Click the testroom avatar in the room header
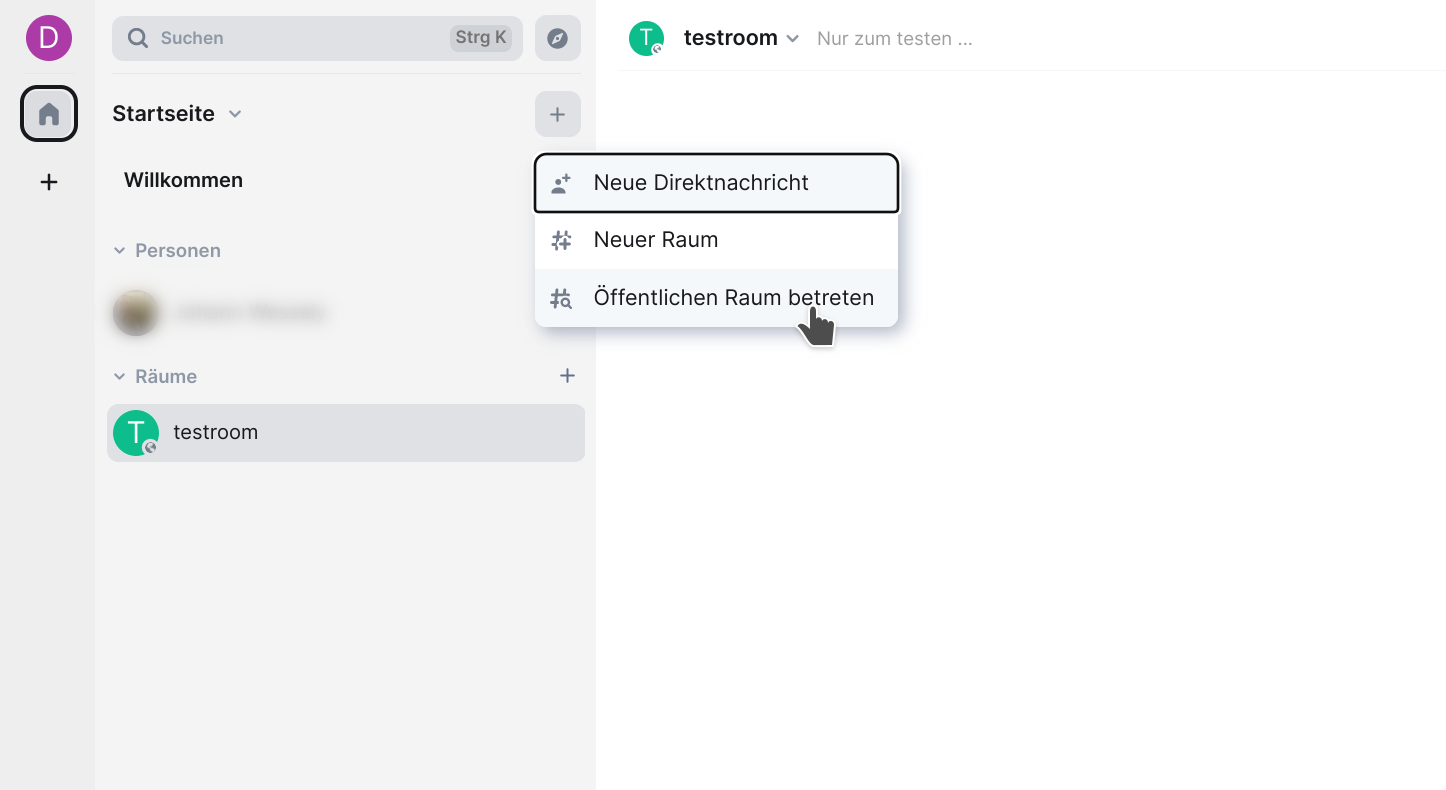 tap(646, 38)
